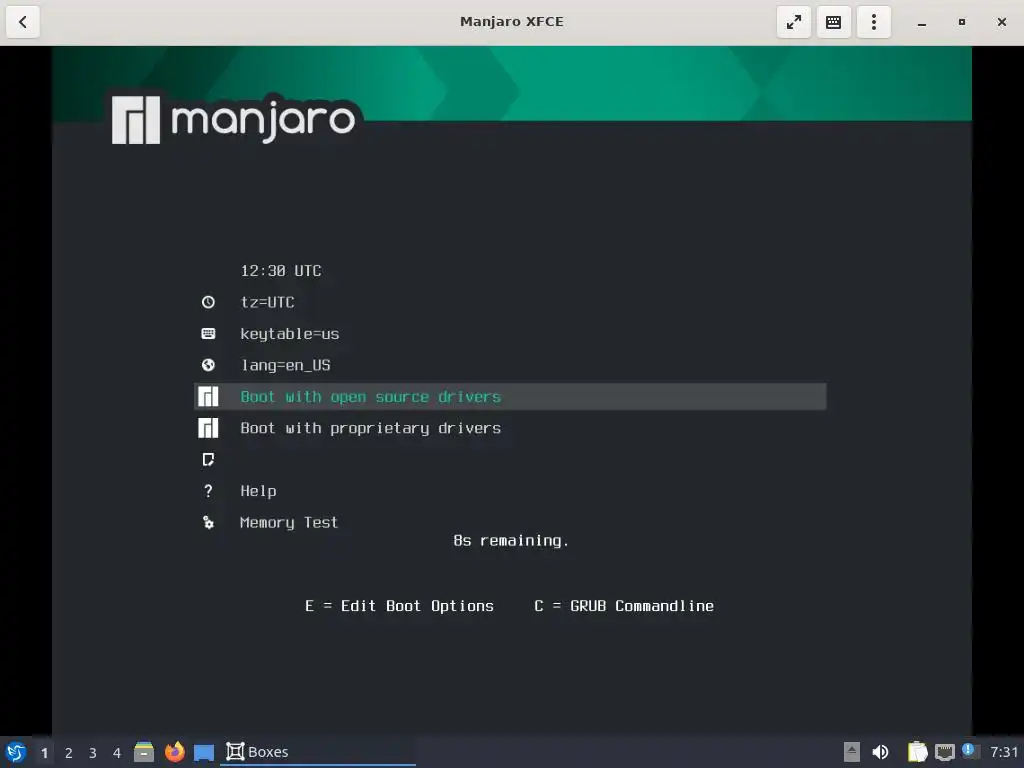Launch Firefox from the taskbar

pyautogui.click(x=174, y=752)
